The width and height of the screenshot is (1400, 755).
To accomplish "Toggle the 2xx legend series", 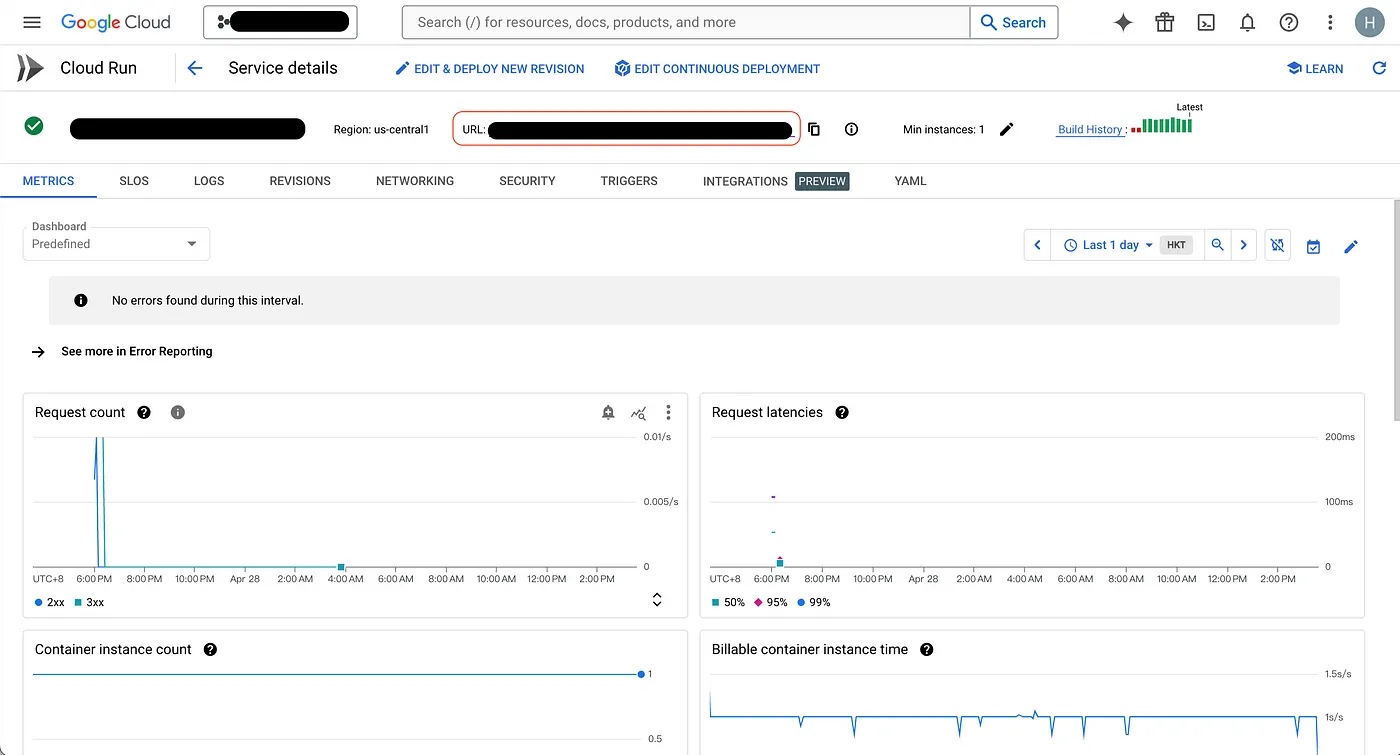I will click(x=49, y=602).
